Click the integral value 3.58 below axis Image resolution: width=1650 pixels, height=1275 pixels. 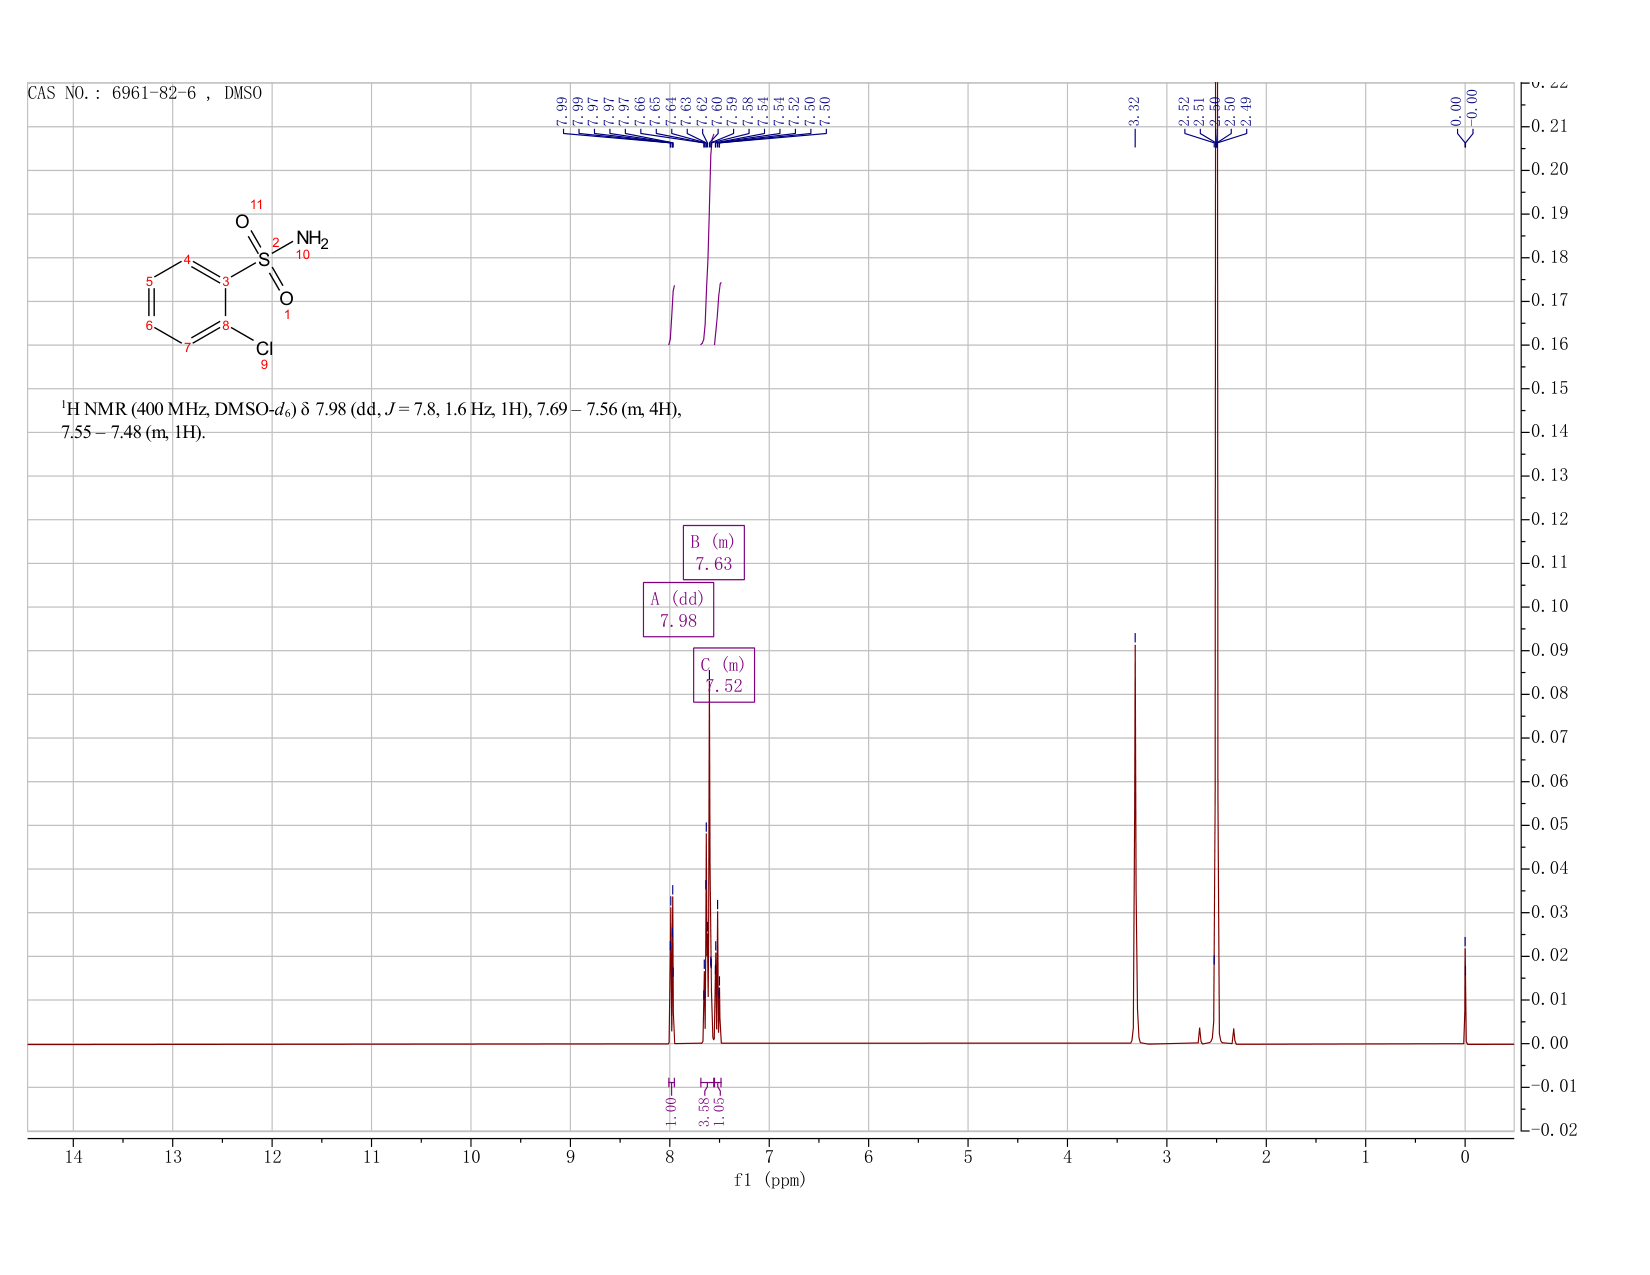pos(704,1110)
